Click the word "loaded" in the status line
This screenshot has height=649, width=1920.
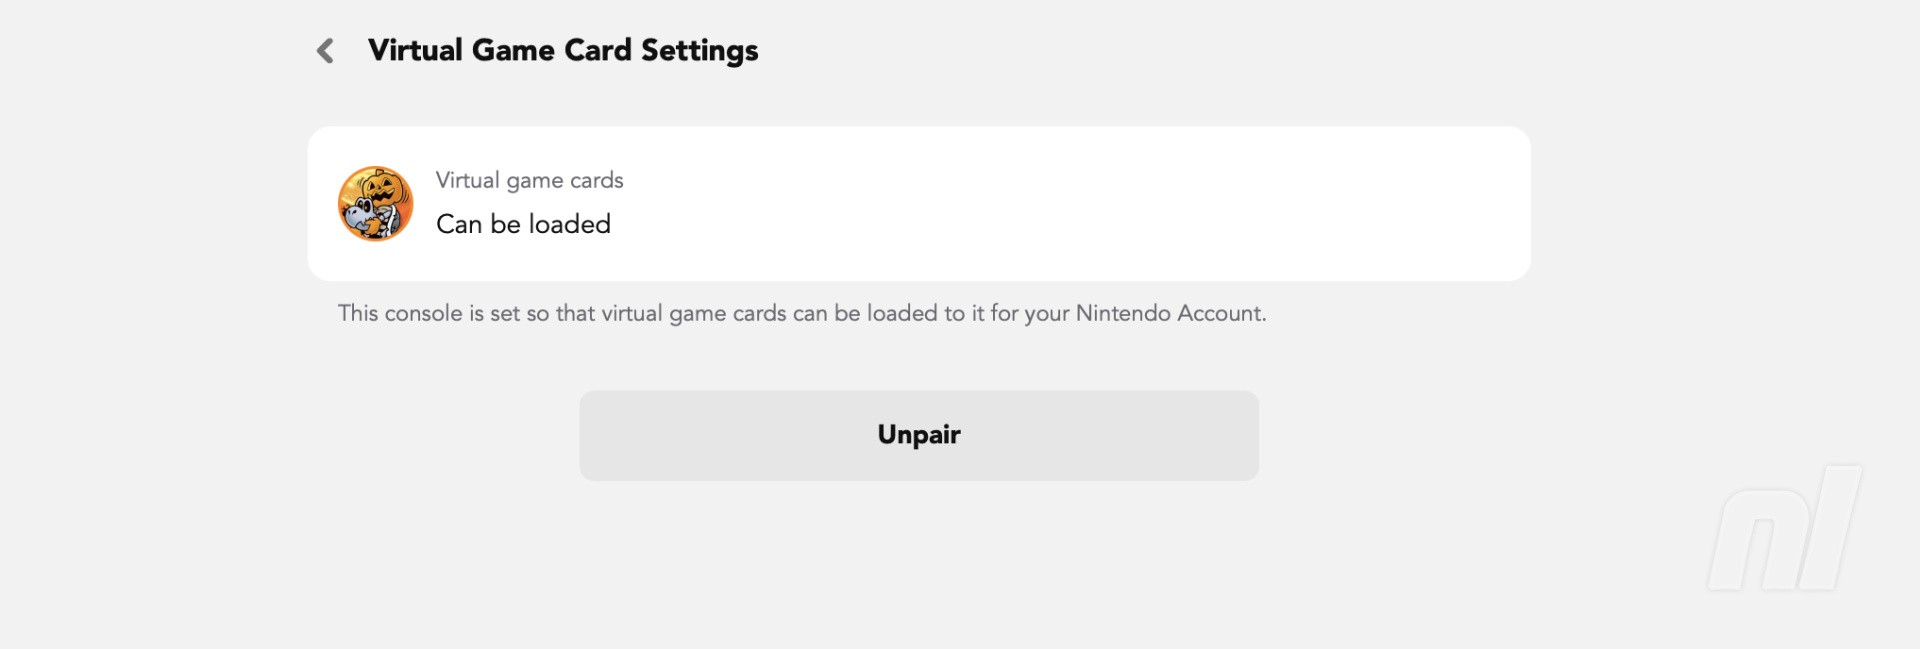coord(569,224)
